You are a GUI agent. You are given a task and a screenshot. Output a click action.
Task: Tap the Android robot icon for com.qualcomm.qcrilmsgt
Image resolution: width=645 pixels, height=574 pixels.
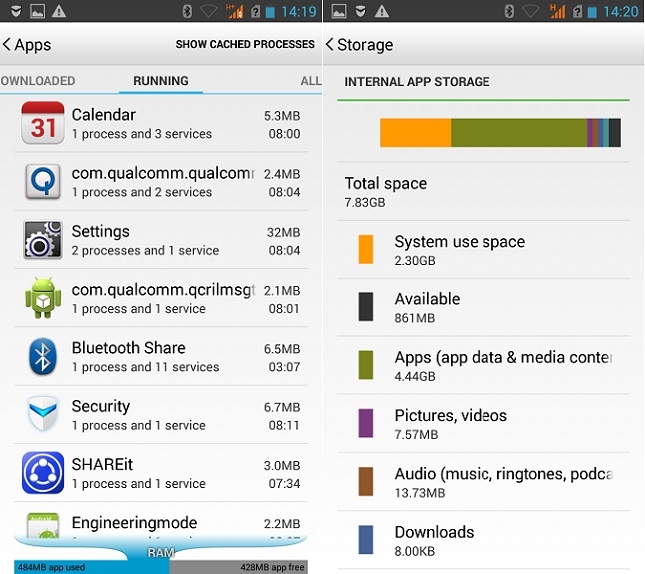pos(43,298)
